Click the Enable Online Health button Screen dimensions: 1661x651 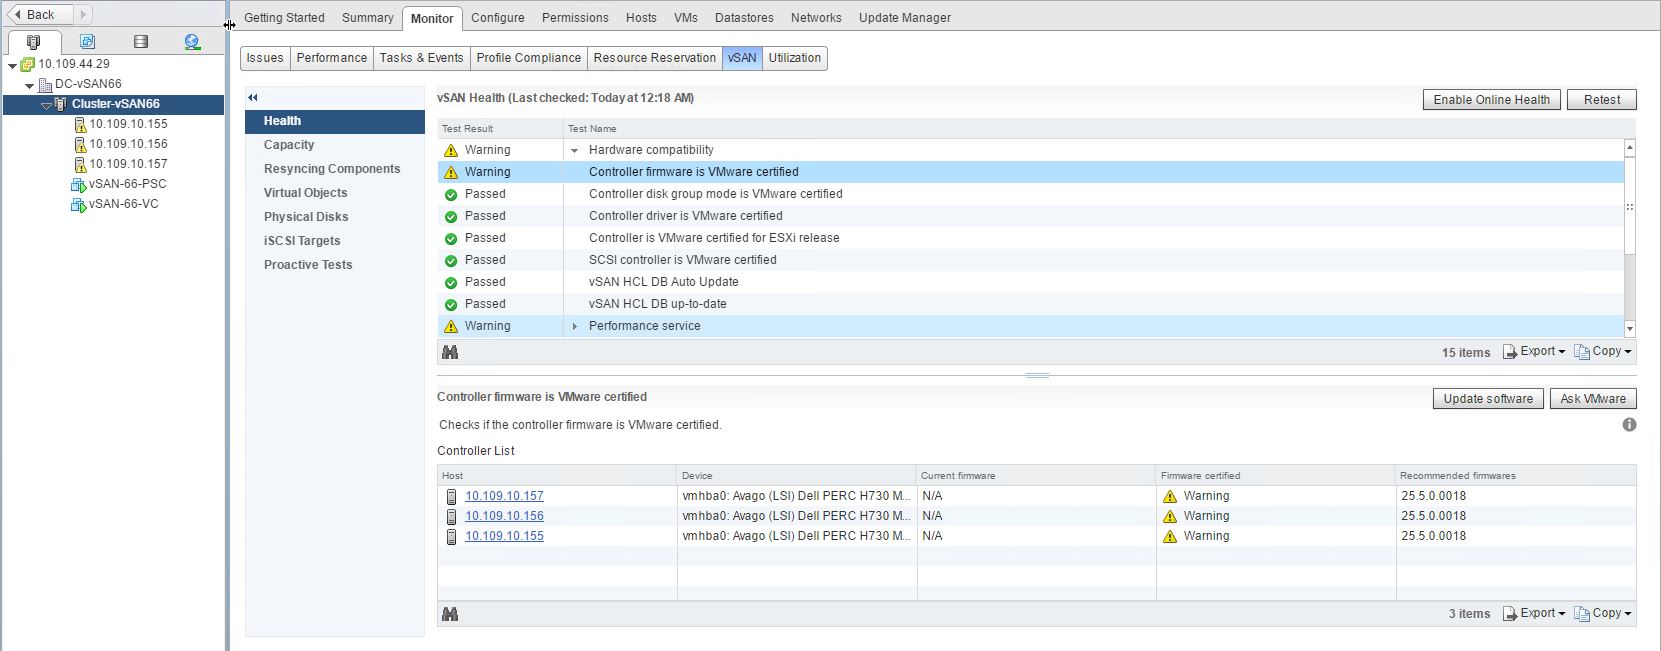point(1491,100)
